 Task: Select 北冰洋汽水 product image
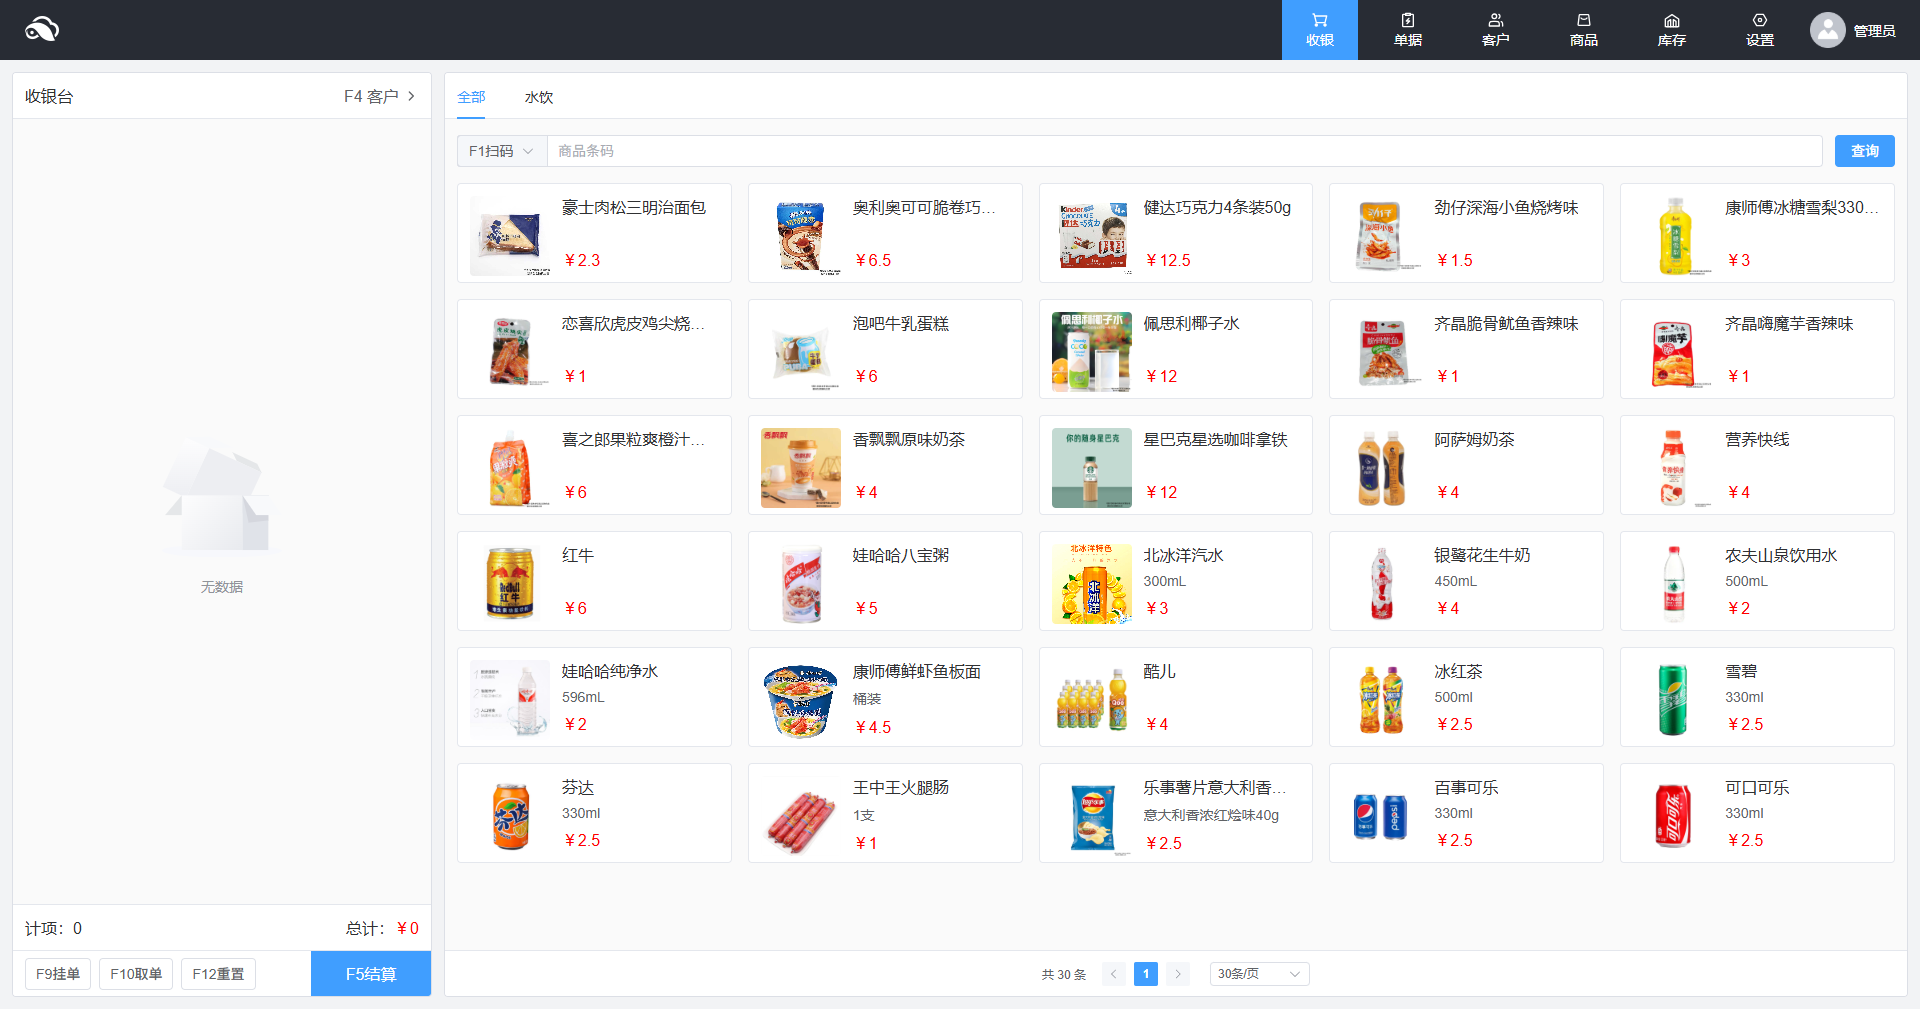click(1092, 584)
